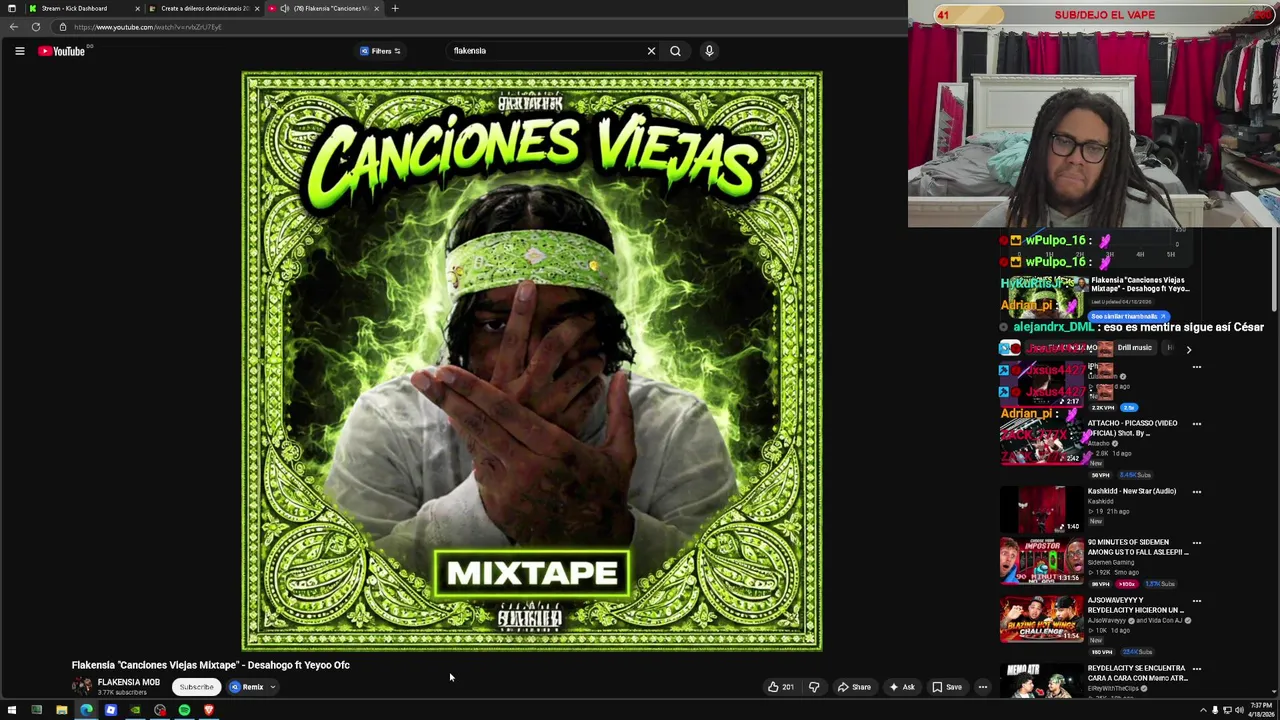Open Windows Start menu

(x=12, y=710)
